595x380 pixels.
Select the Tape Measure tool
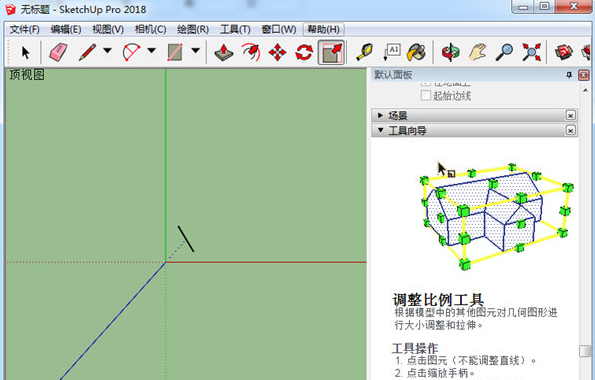[365, 52]
